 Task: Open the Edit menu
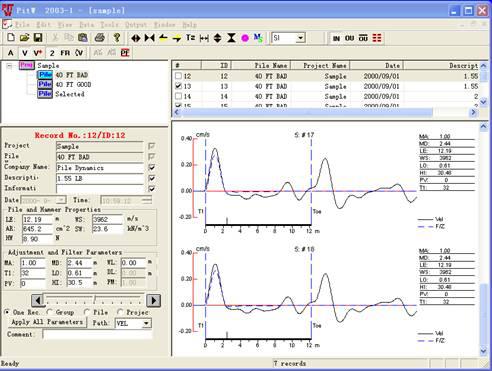(x=43, y=25)
